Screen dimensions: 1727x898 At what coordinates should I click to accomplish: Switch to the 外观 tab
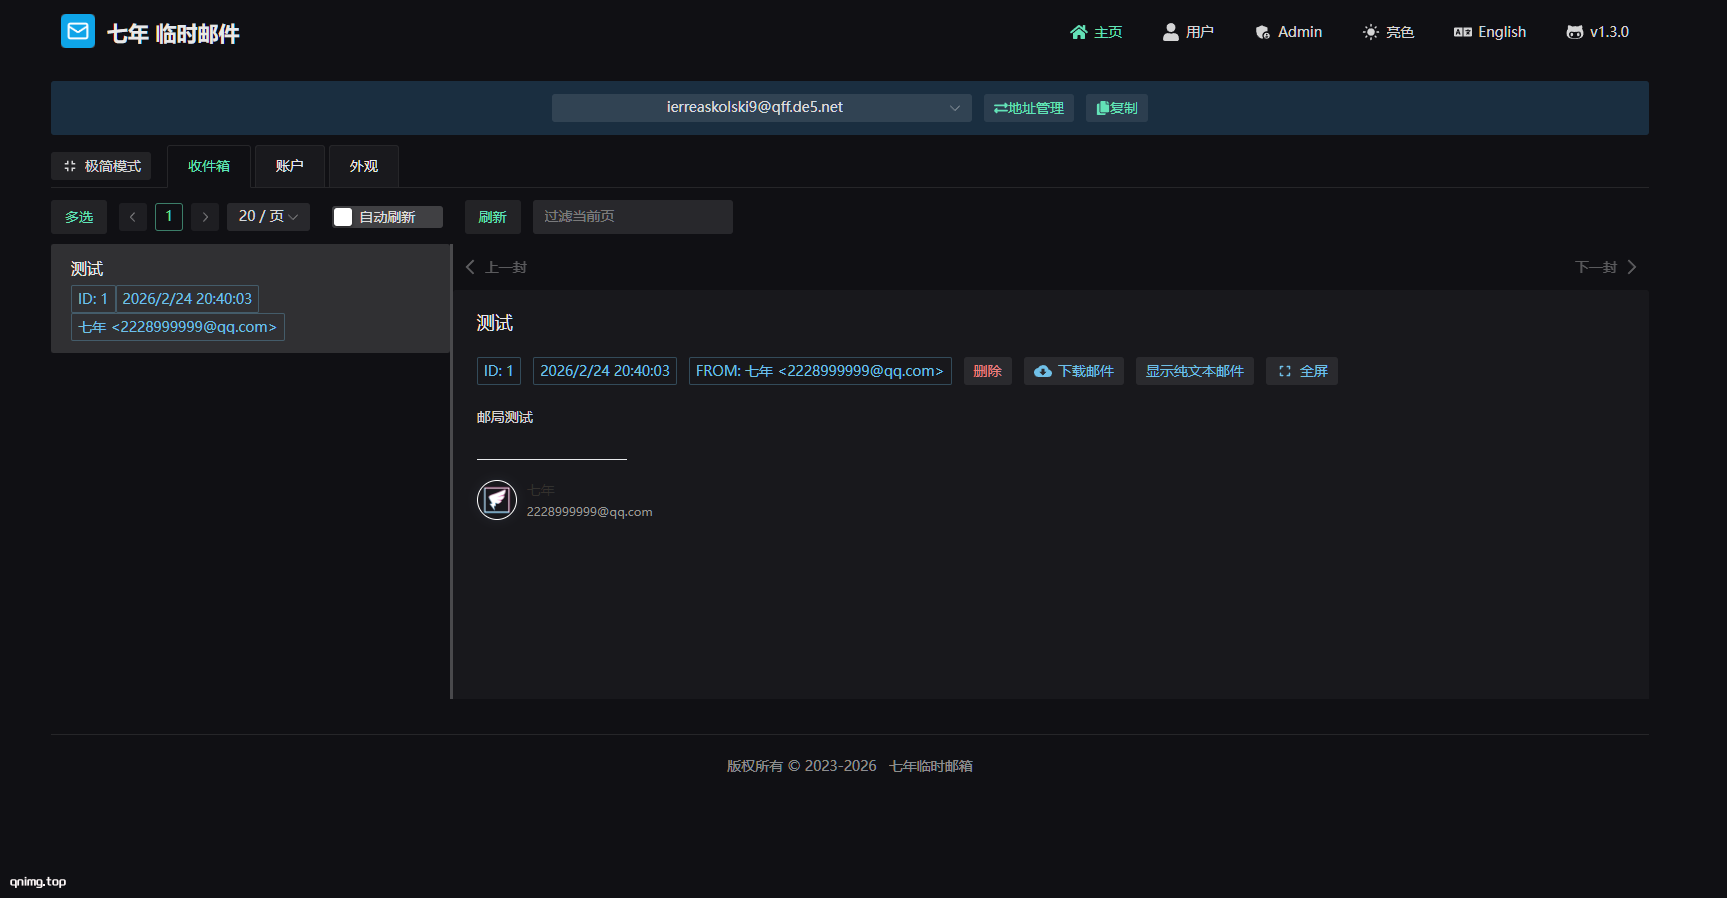click(364, 166)
